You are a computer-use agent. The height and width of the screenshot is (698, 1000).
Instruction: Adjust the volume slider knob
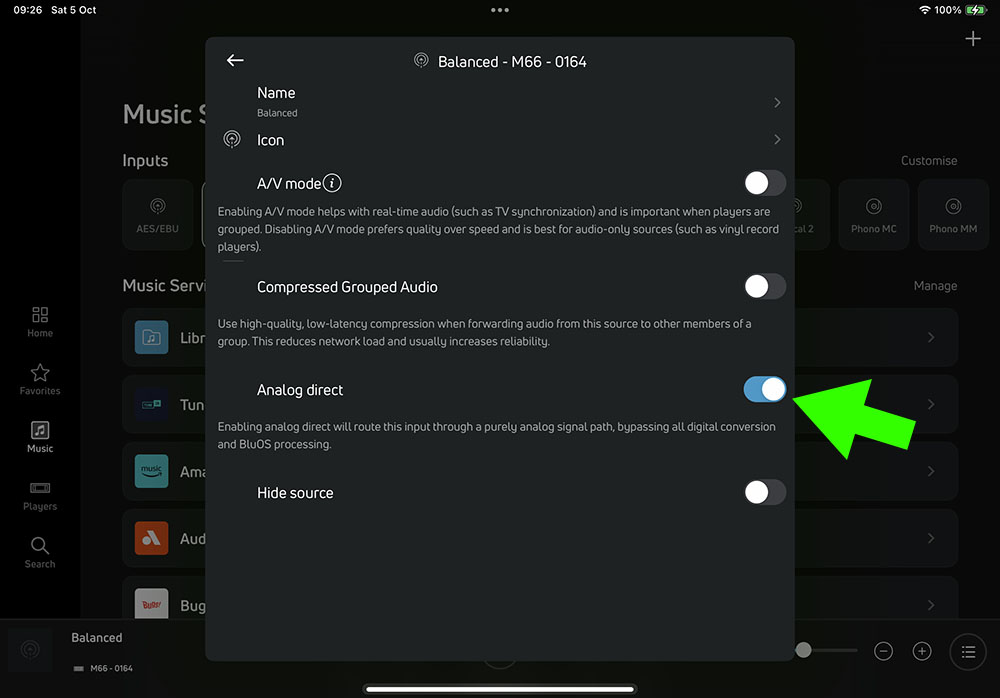coord(804,650)
